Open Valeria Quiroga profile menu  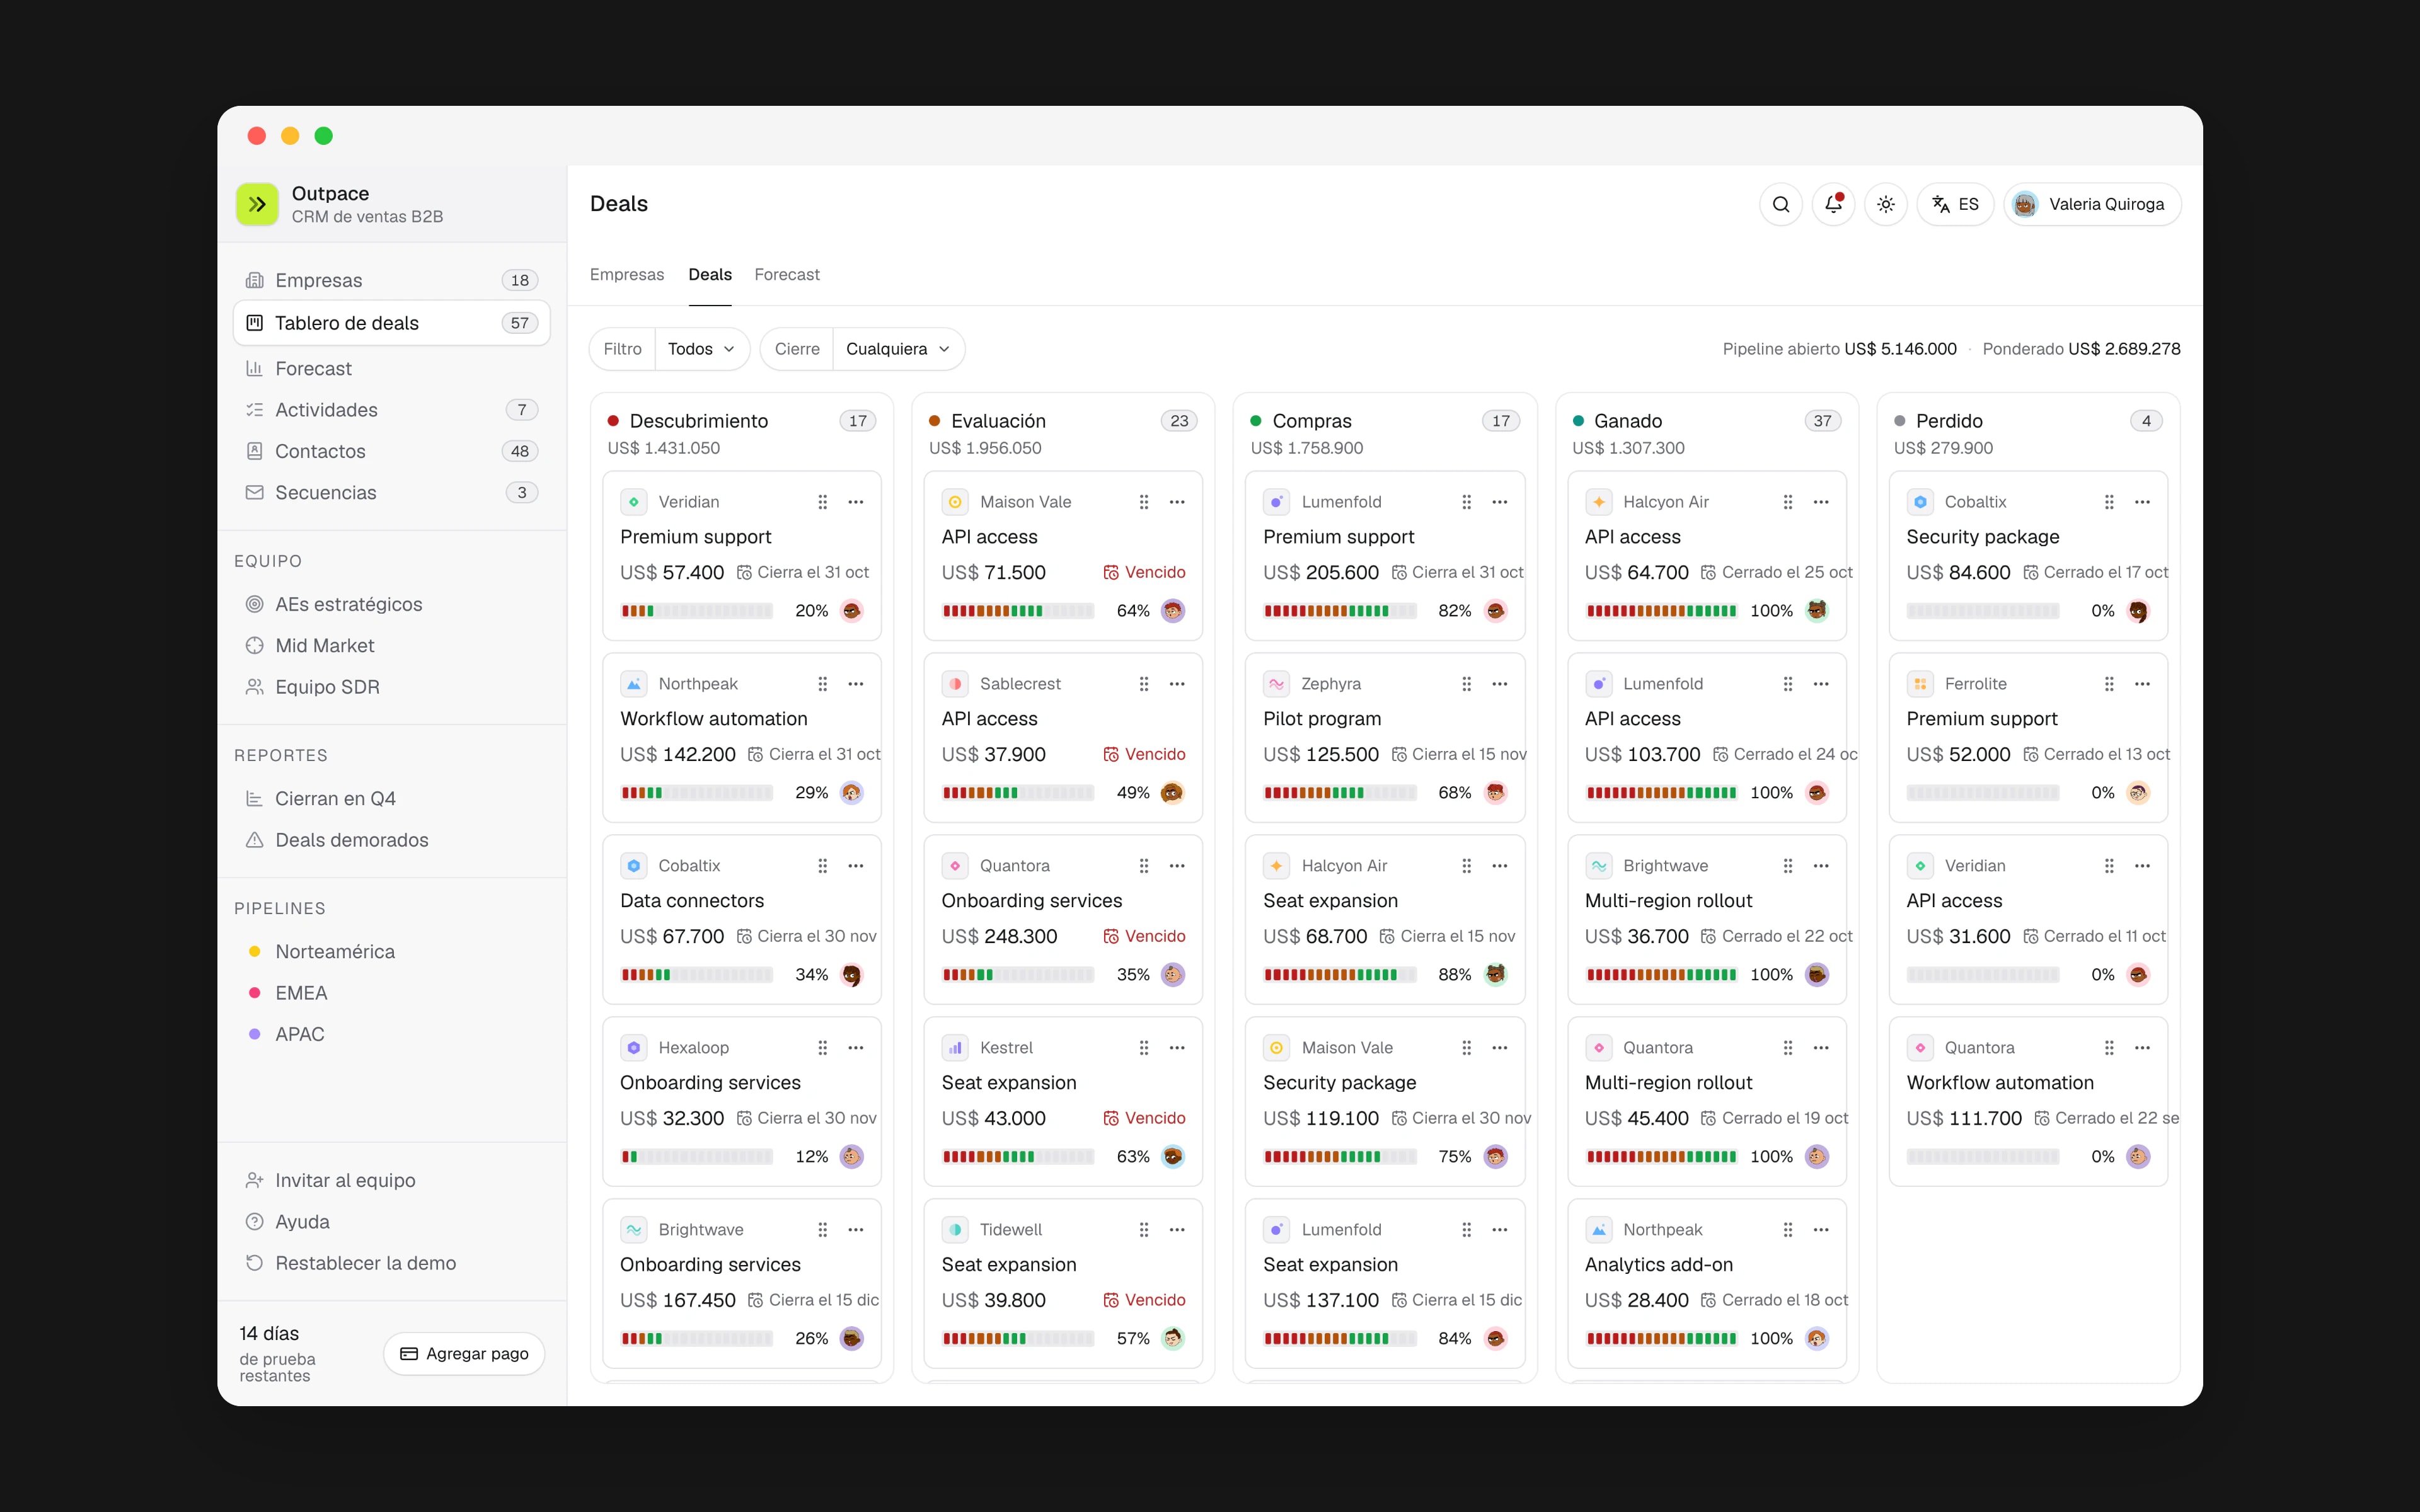coord(2092,204)
